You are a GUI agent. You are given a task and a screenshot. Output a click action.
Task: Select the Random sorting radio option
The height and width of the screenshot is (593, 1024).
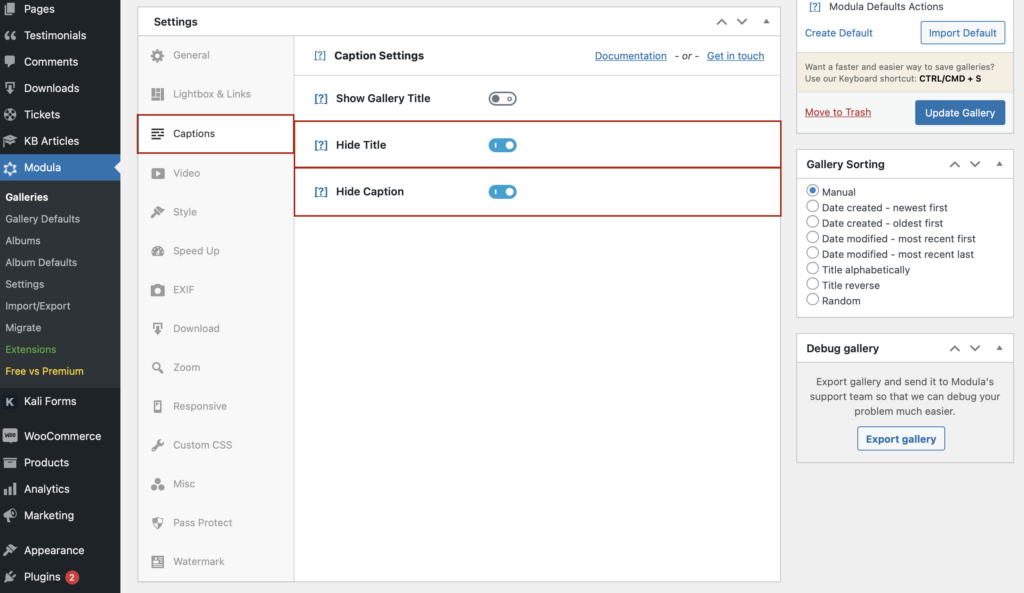813,300
